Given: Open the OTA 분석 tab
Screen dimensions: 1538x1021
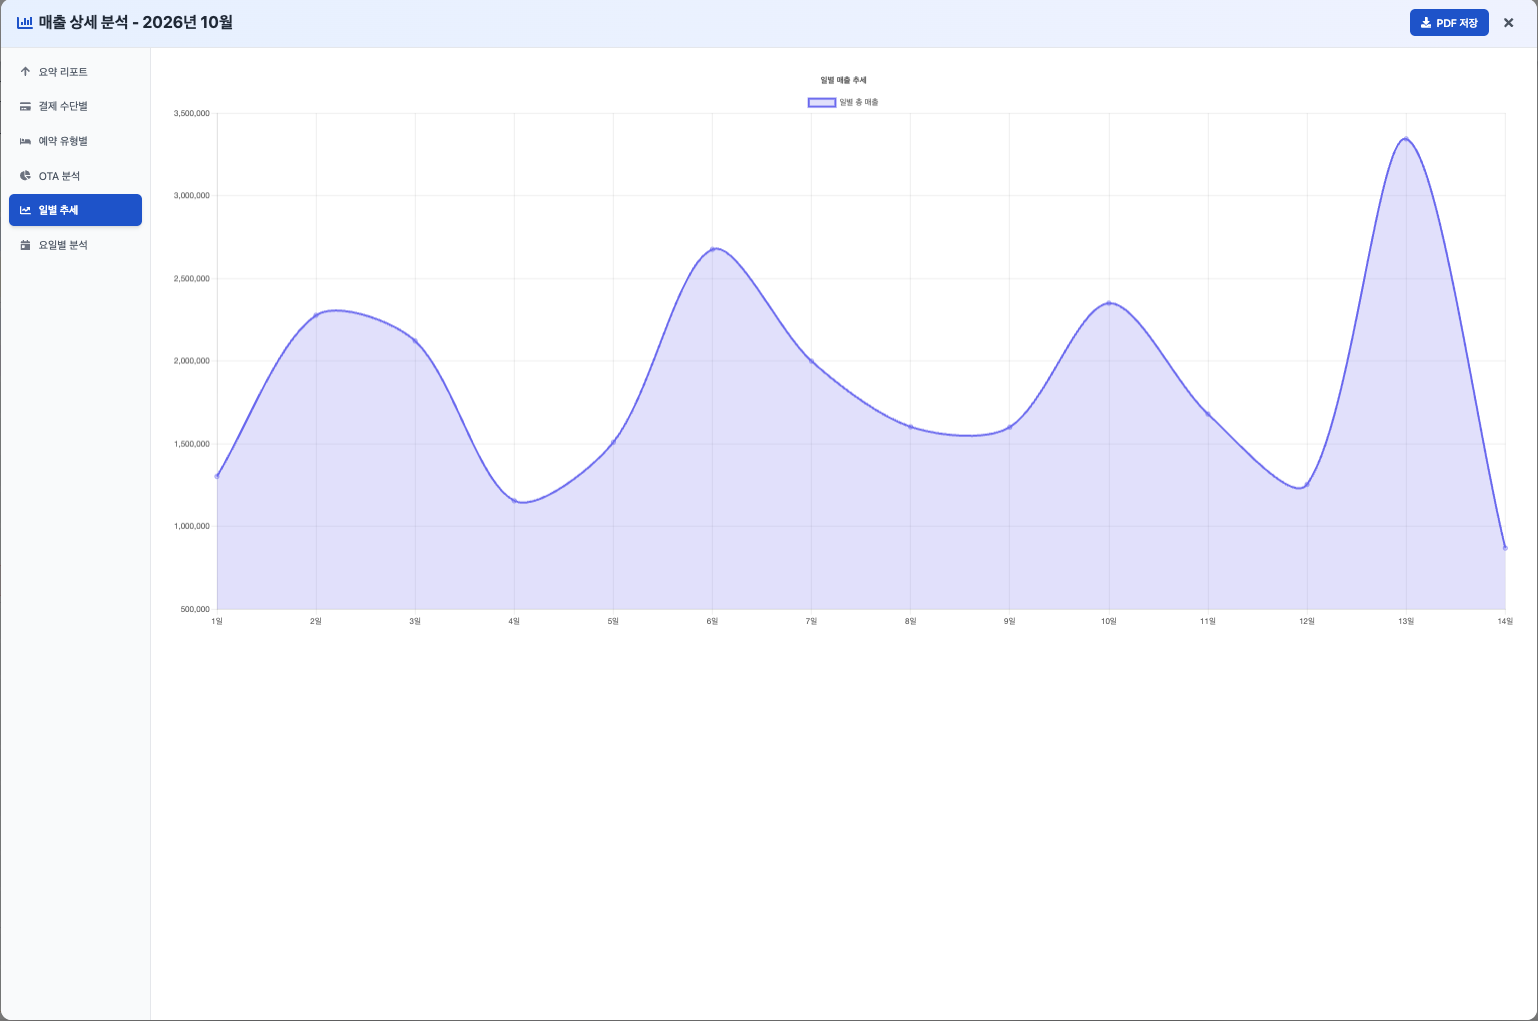Looking at the screenshot, I should (x=75, y=176).
